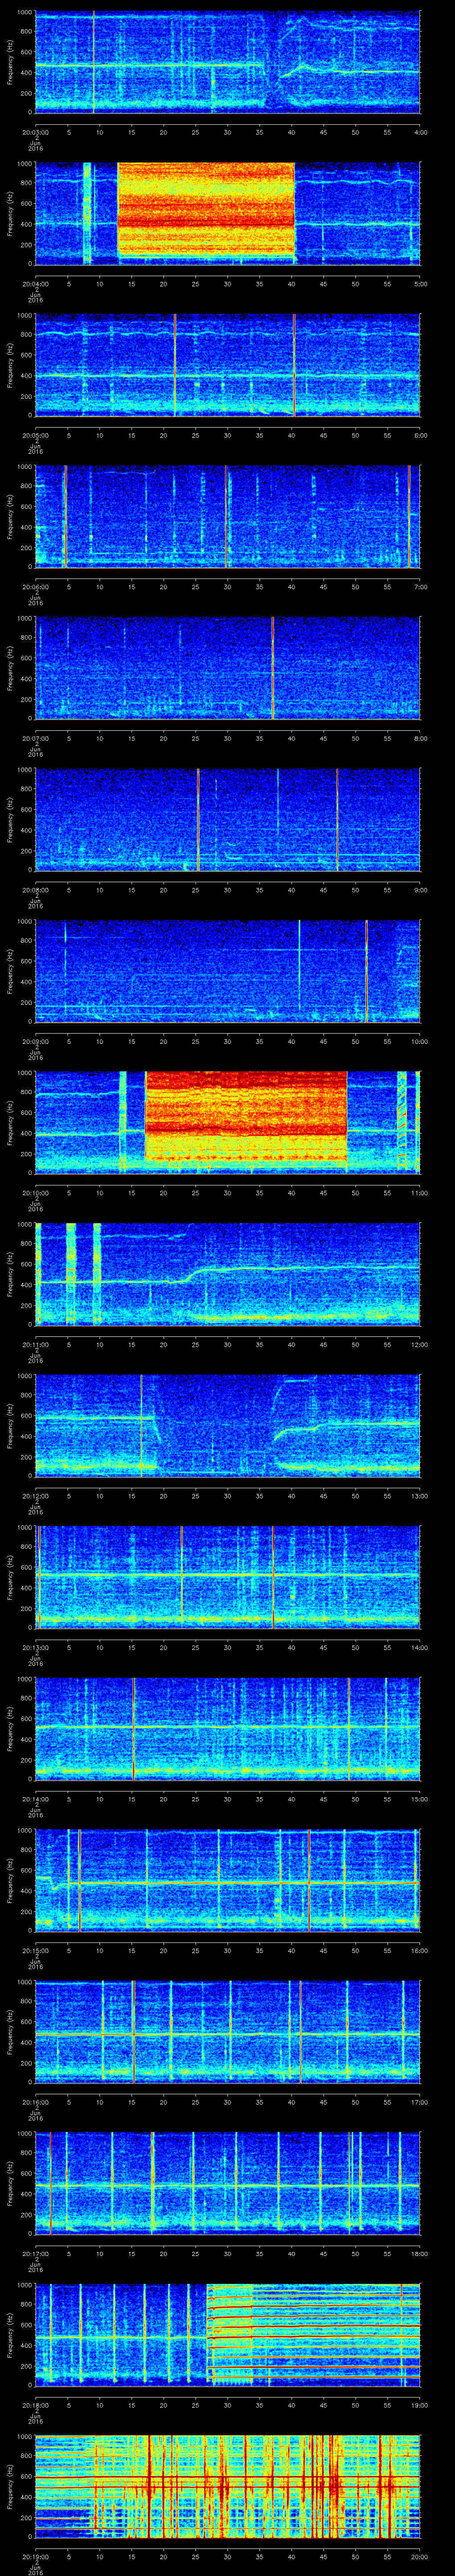This screenshot has width=455, height=2576.
Task: Select the spectrogram panel starting at 20:05:00
Action: (x=228, y=365)
